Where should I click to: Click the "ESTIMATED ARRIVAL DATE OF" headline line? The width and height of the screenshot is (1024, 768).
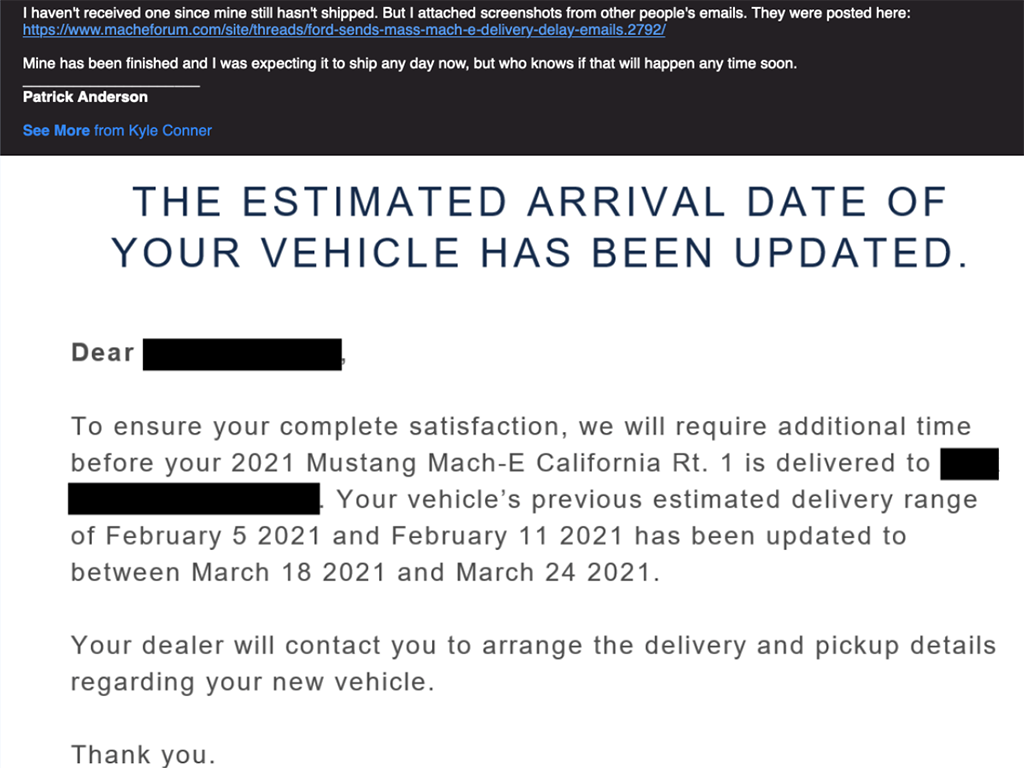point(540,203)
